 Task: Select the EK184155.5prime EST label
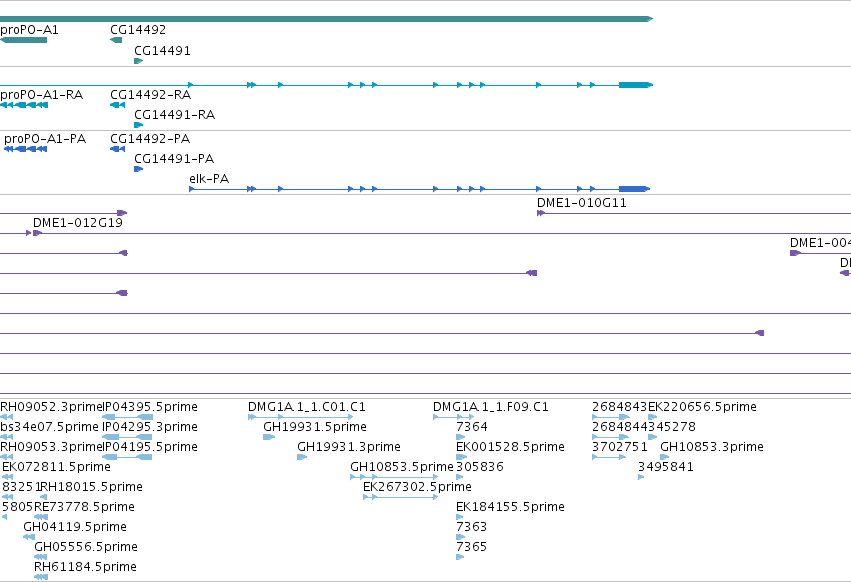click(x=510, y=507)
